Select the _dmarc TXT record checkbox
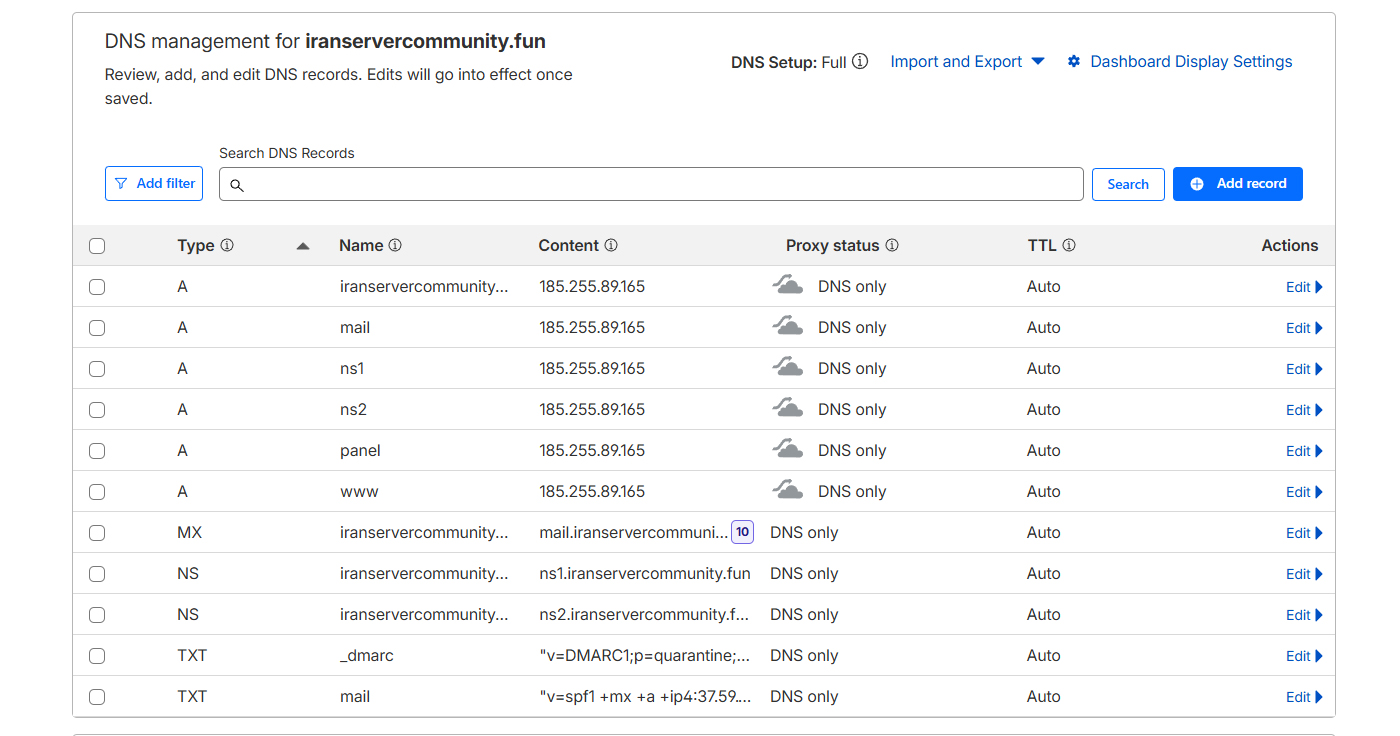 click(x=97, y=656)
